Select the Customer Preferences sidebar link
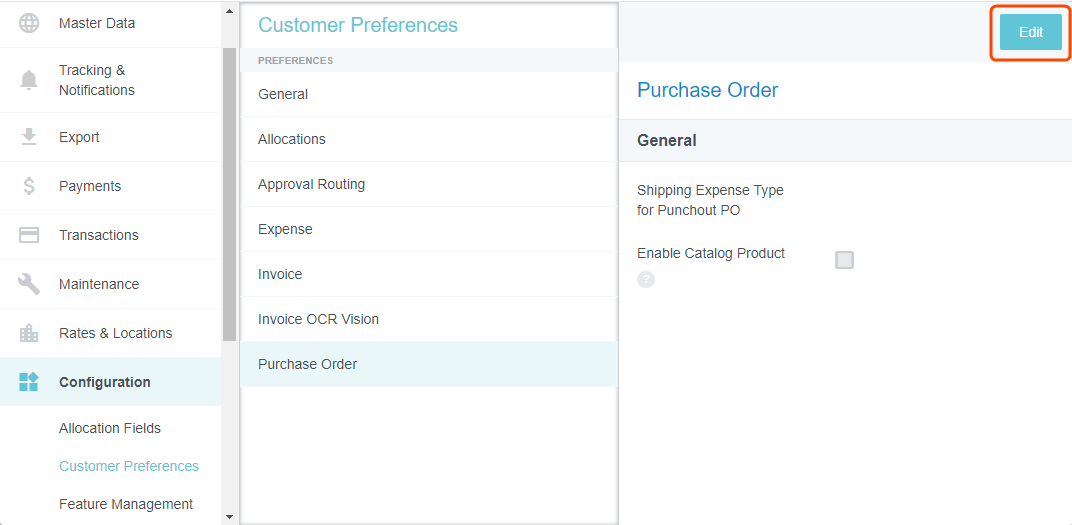The image size is (1072, 525). (x=129, y=466)
